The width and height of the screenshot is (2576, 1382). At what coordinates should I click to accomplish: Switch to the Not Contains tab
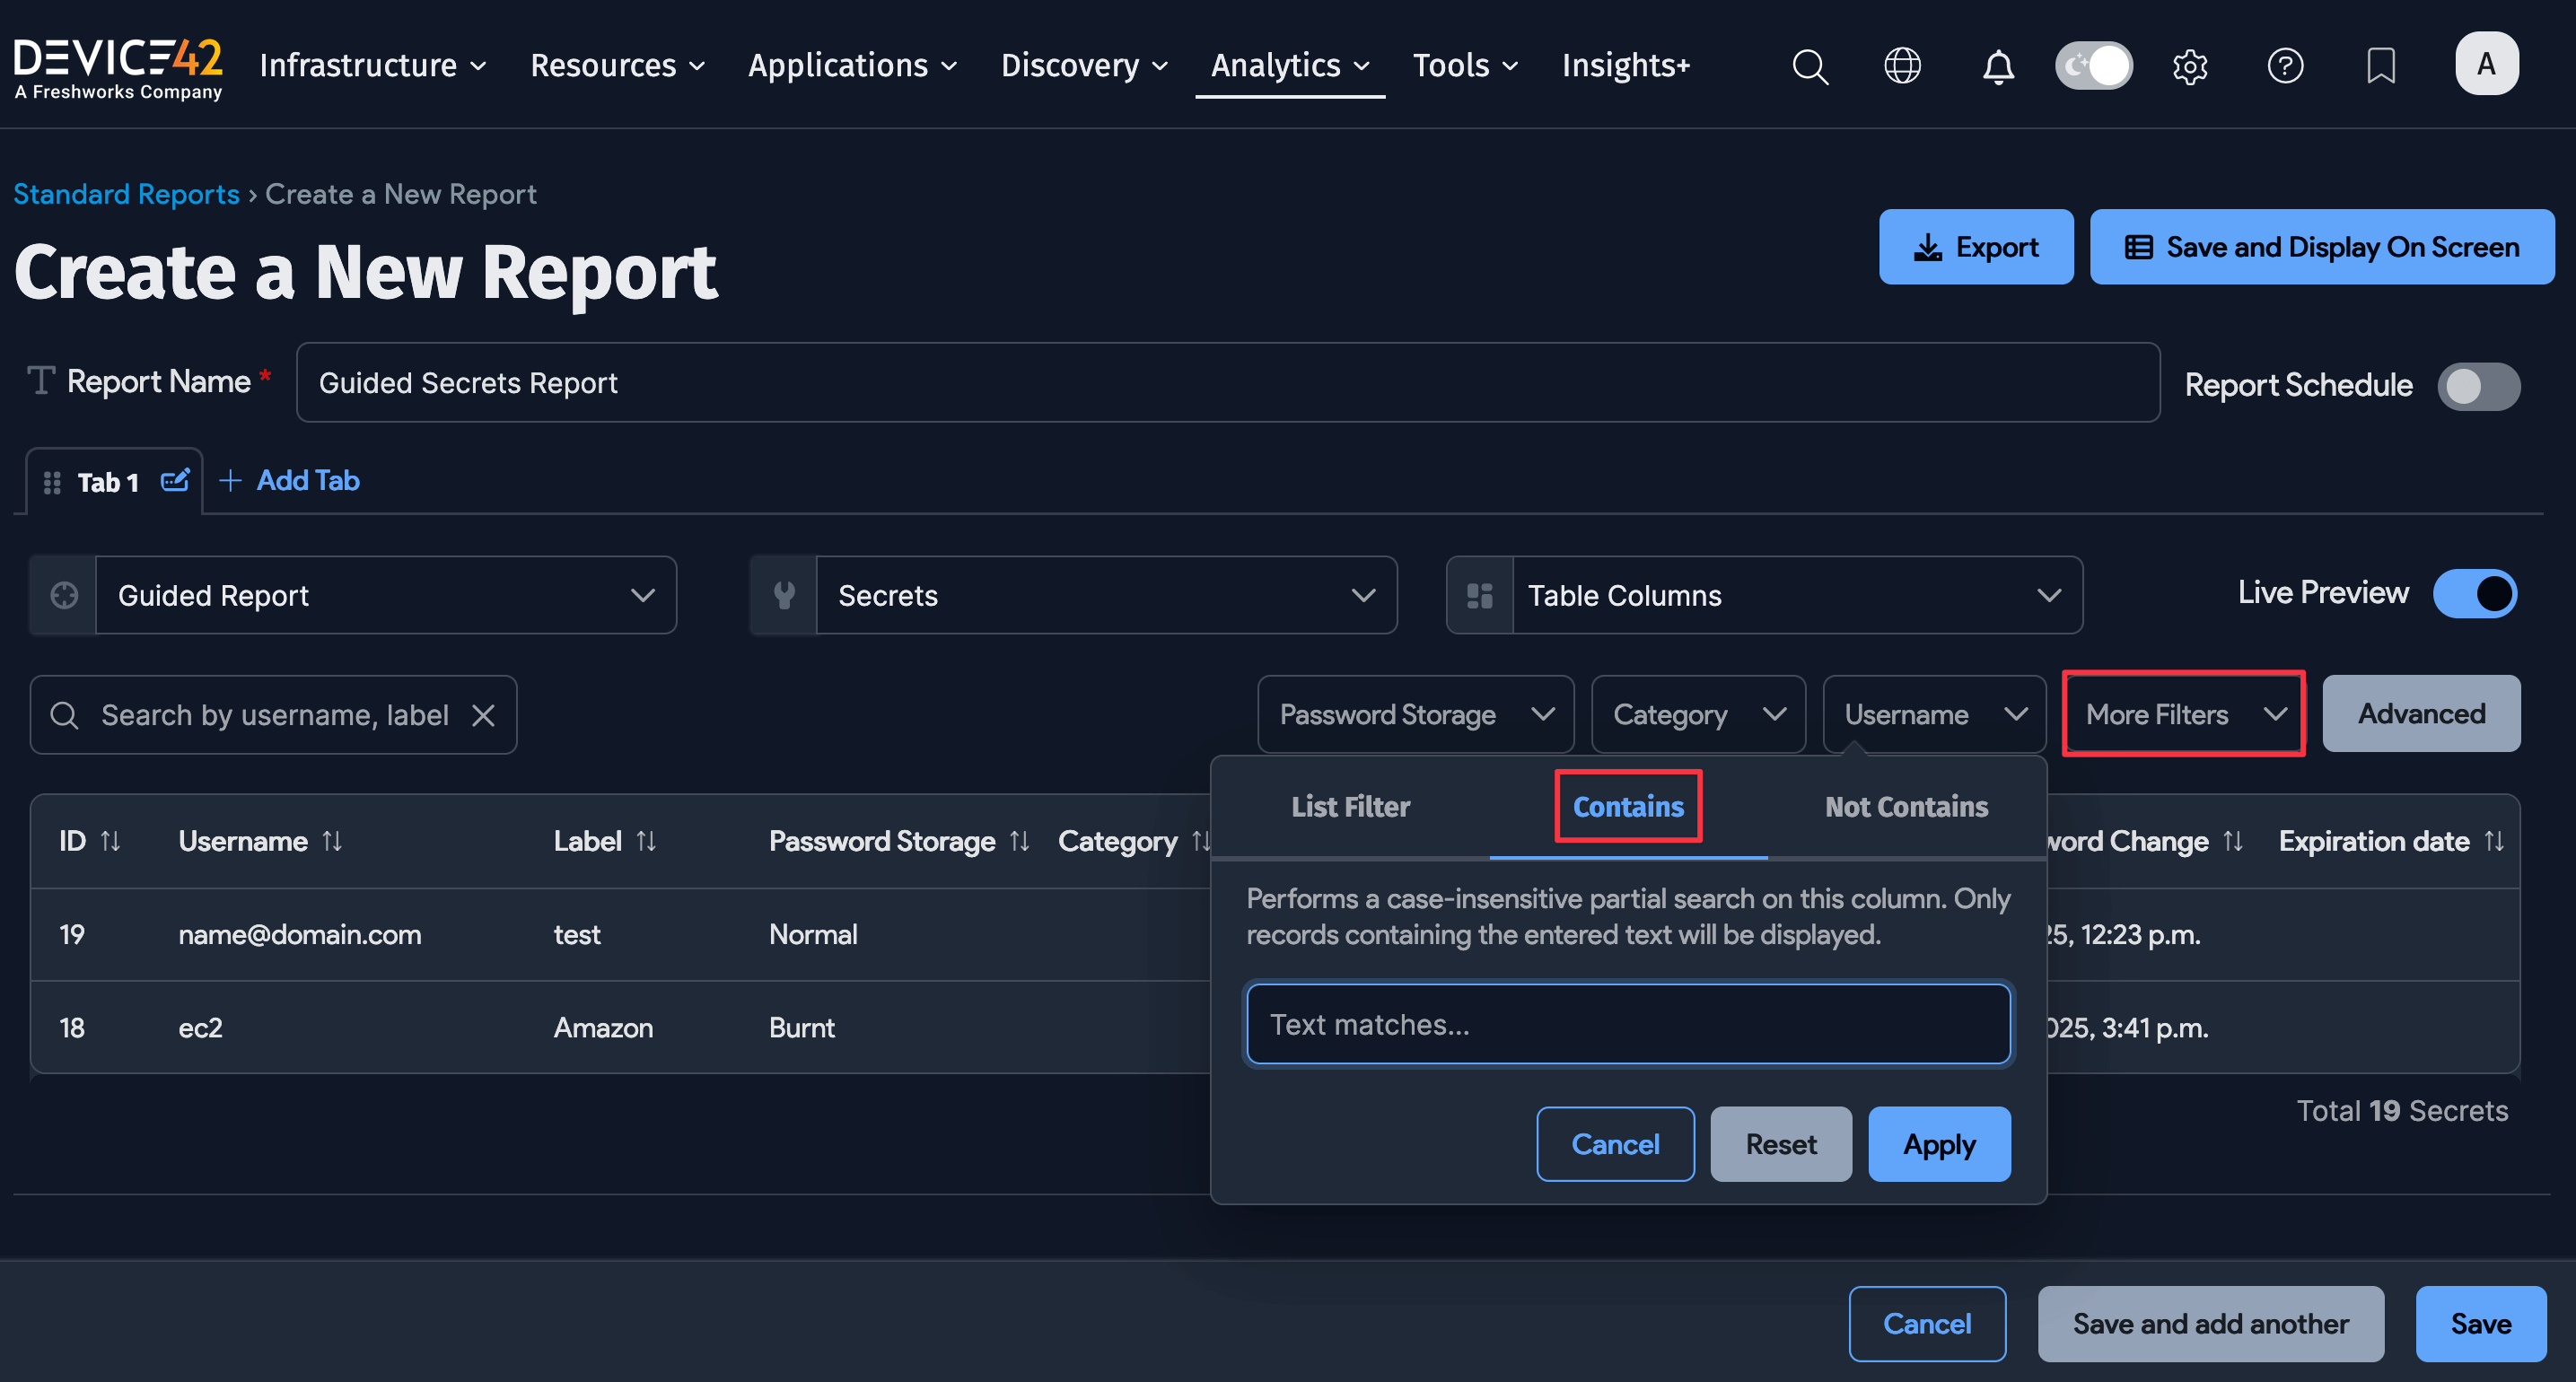pos(1906,806)
